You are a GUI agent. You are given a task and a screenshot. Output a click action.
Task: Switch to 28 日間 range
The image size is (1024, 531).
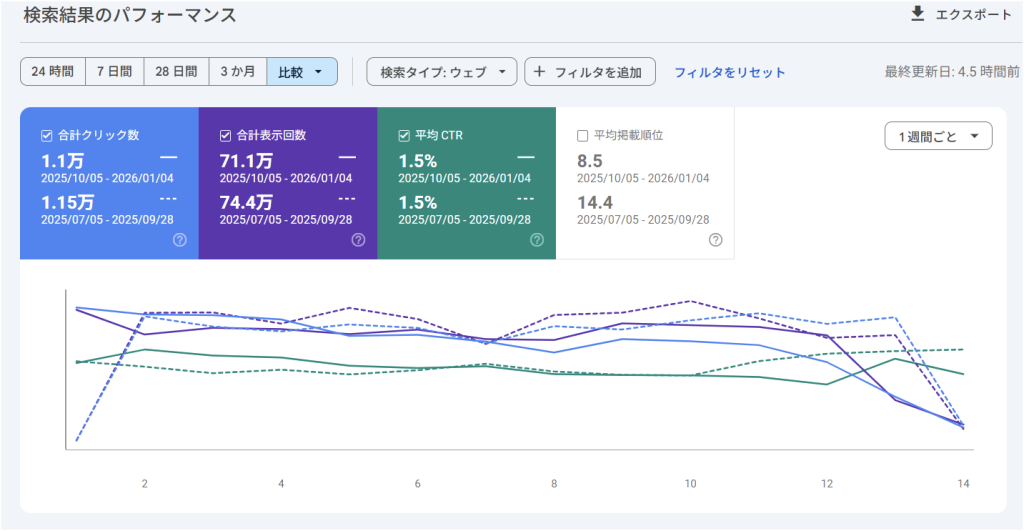176,72
